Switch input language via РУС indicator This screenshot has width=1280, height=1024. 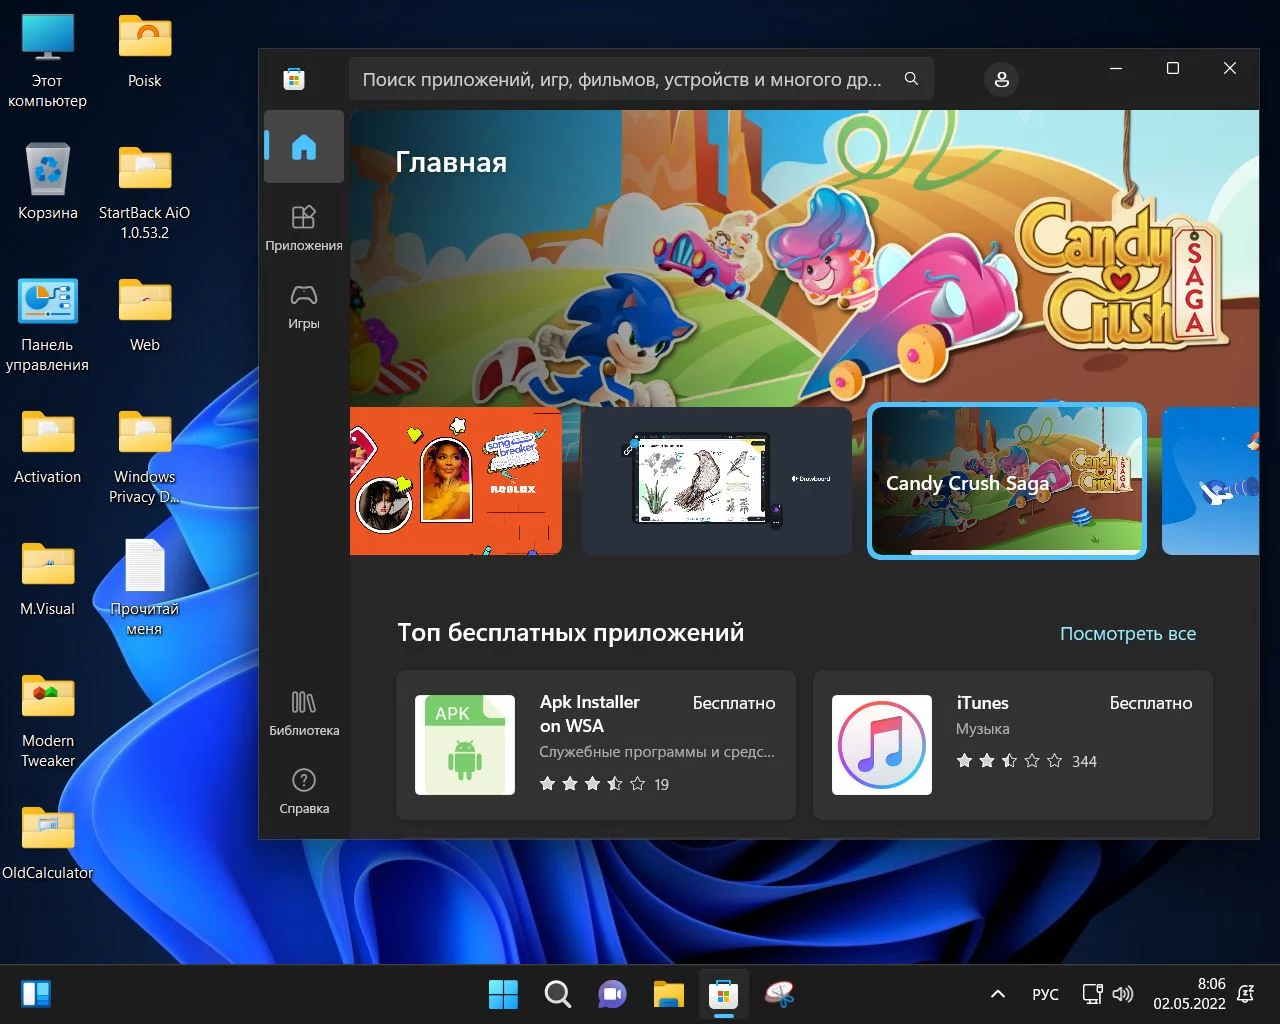point(1045,994)
